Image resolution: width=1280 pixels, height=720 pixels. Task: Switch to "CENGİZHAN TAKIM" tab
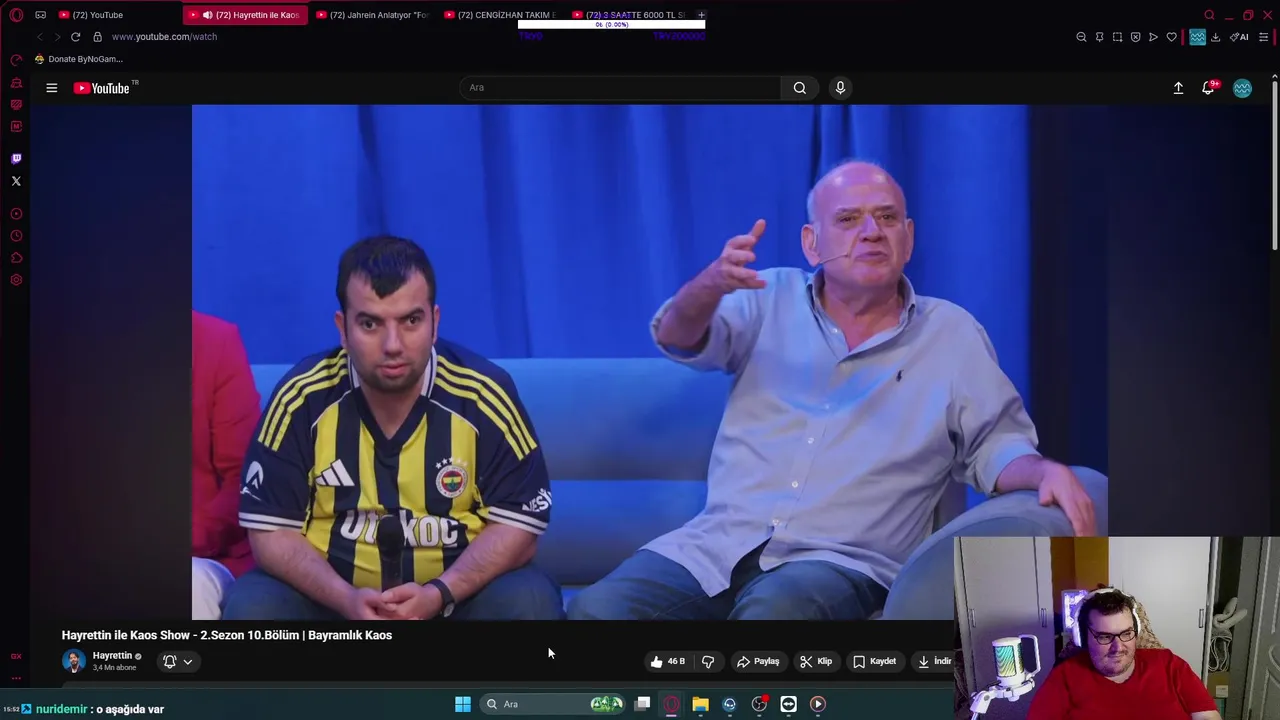[x=500, y=15]
